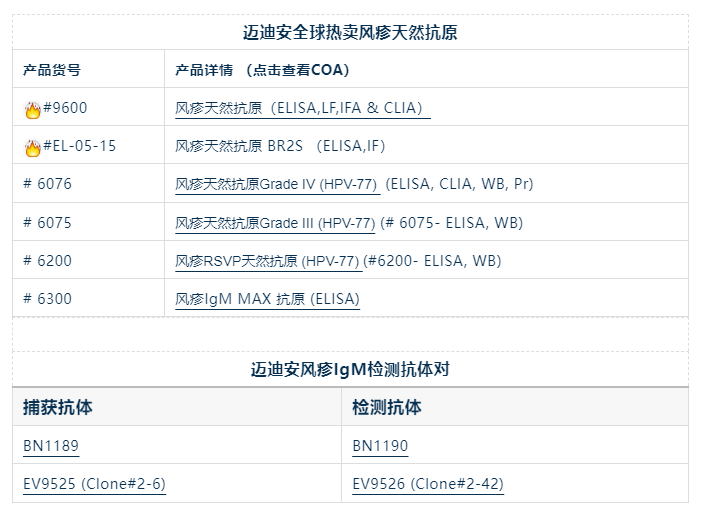Open the Grade III (HPV-77) antigen link
Image resolution: width=701 pixels, height=513 pixels.
(275, 223)
